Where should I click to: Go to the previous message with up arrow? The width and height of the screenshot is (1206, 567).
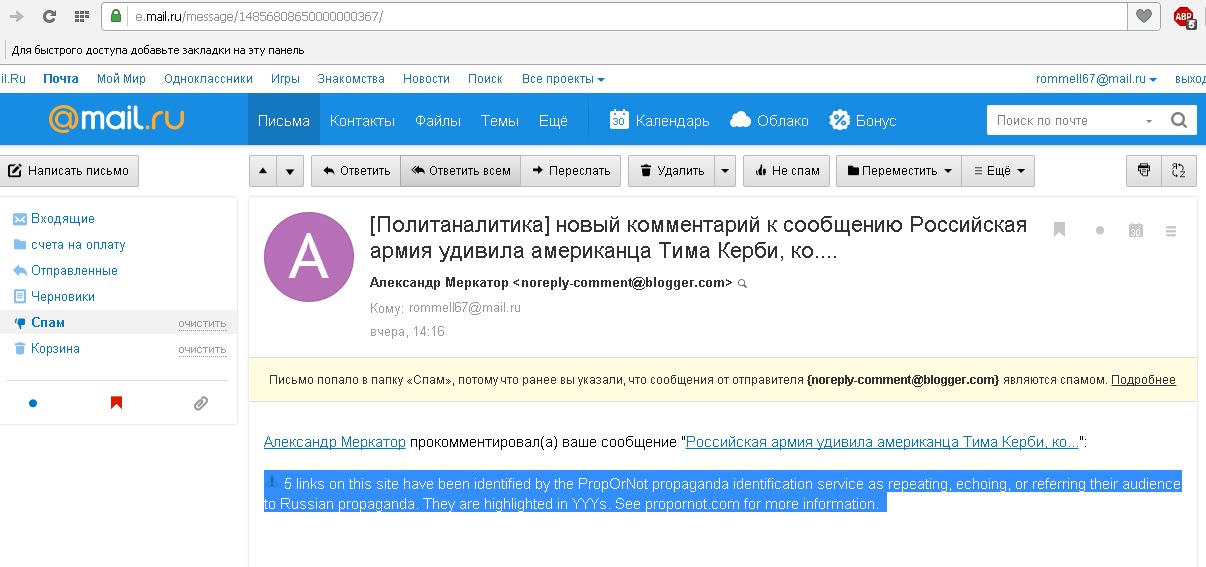tap(263, 171)
